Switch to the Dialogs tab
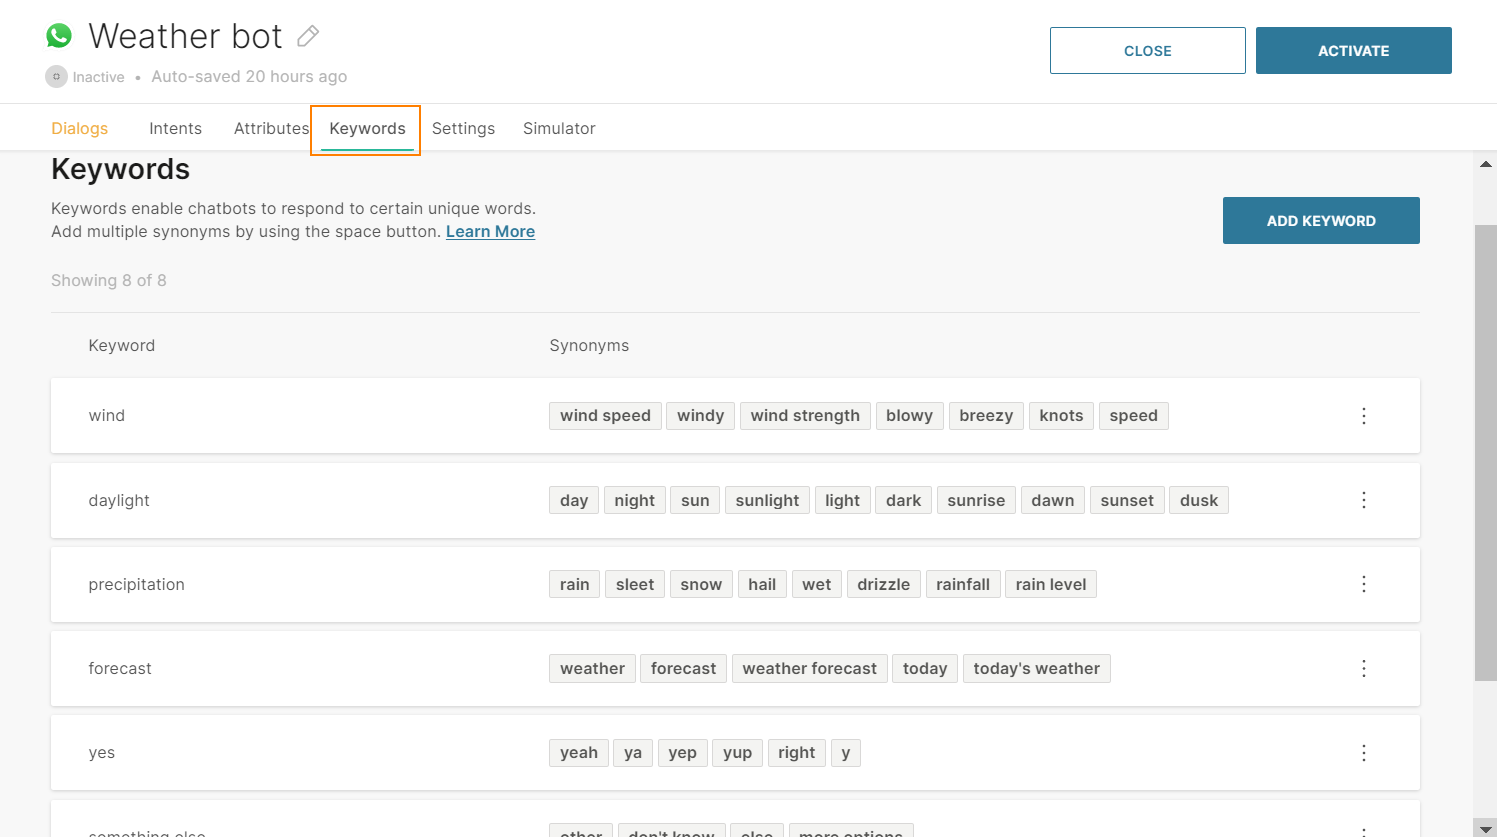 [x=80, y=128]
